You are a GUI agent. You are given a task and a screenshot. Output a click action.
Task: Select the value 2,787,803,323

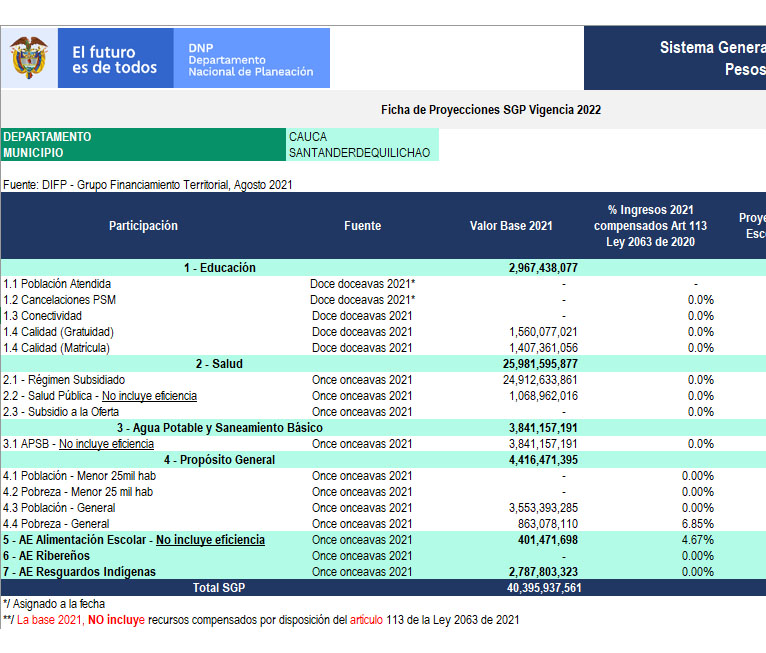pos(543,571)
